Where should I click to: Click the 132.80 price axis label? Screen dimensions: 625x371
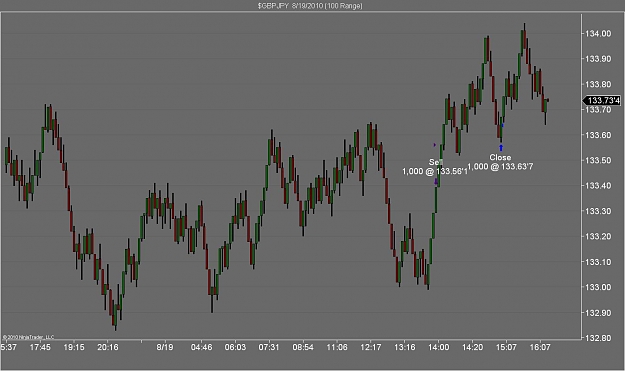(597, 338)
